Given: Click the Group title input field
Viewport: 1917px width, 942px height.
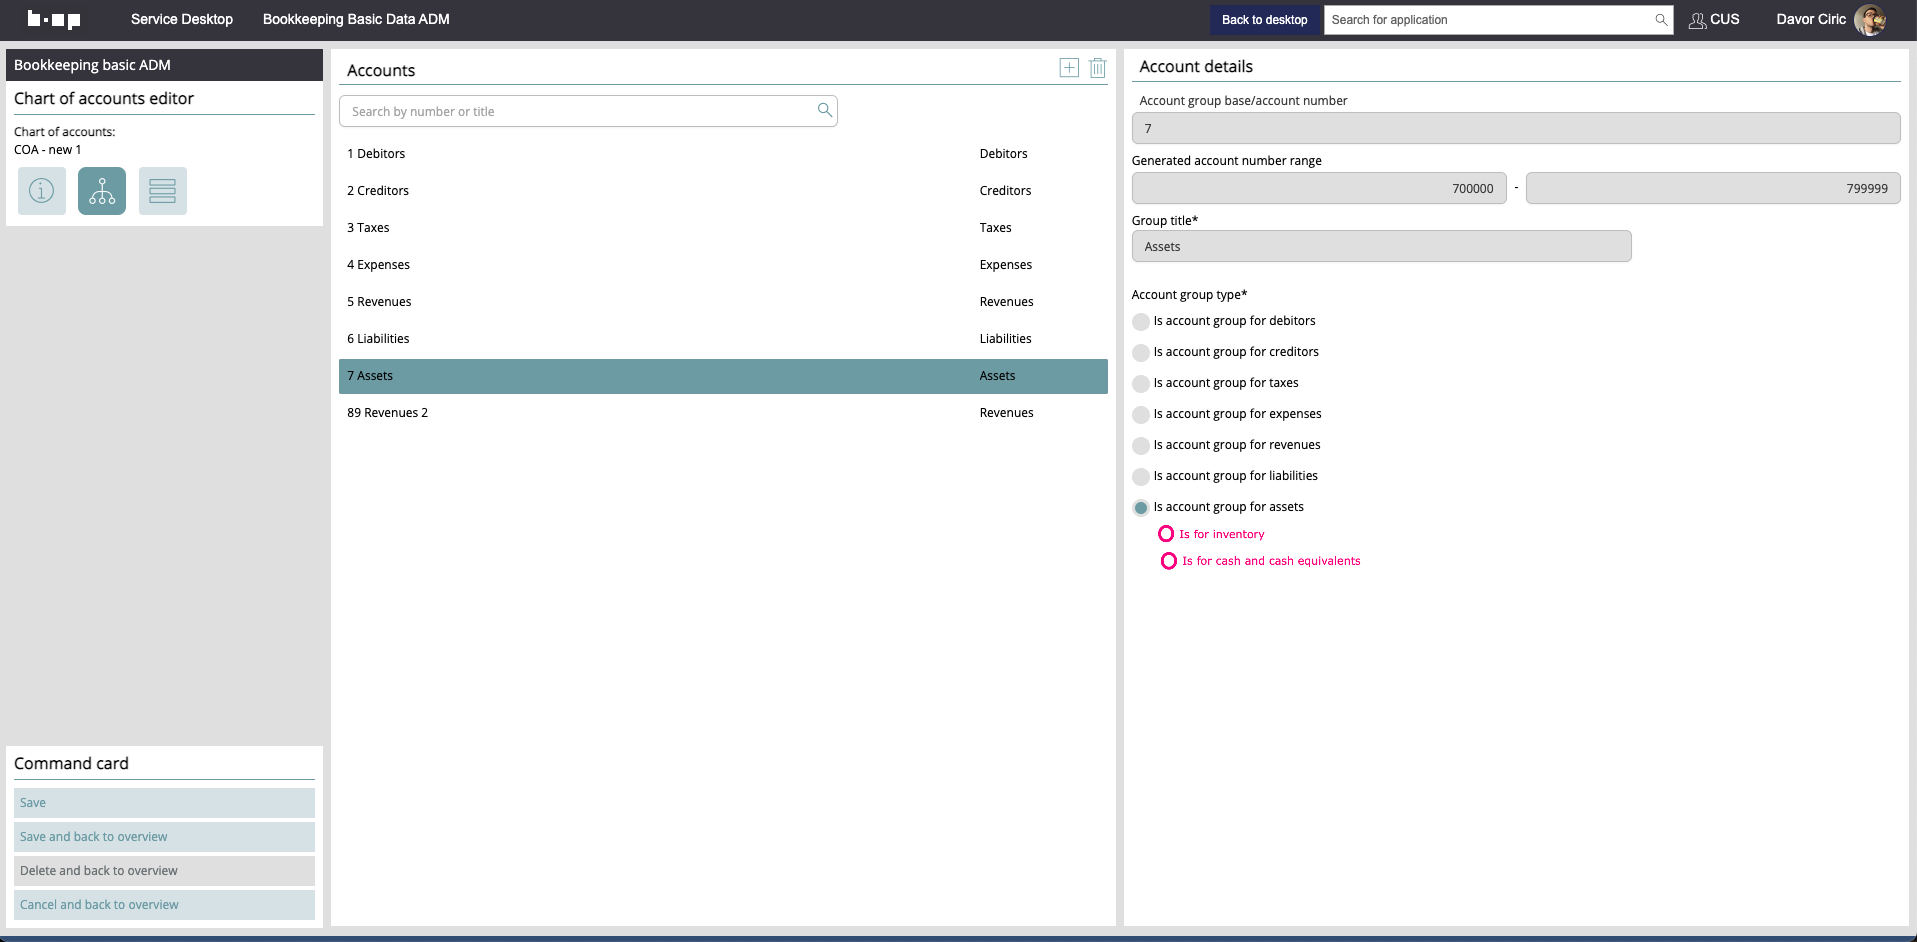Looking at the screenshot, I should pyautogui.click(x=1381, y=247).
